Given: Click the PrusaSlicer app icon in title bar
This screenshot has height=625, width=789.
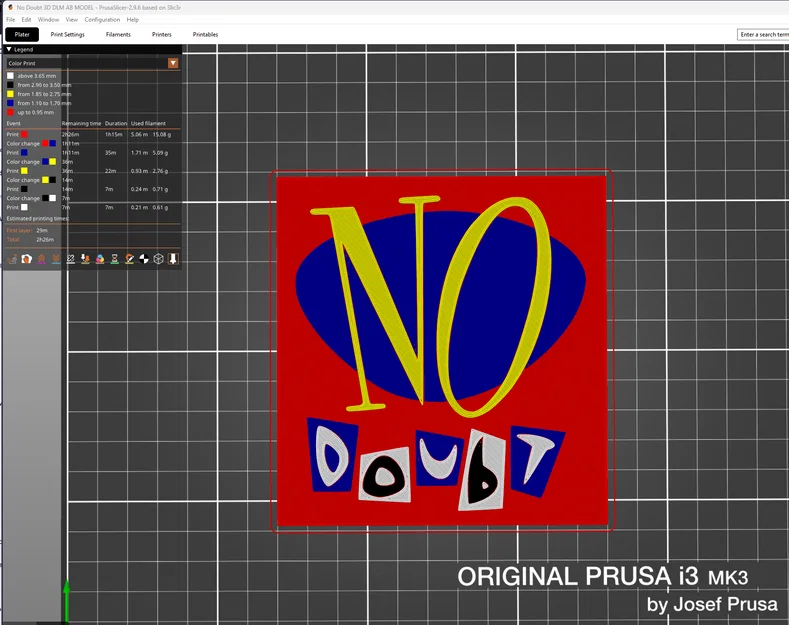Looking at the screenshot, I should 10,7.
